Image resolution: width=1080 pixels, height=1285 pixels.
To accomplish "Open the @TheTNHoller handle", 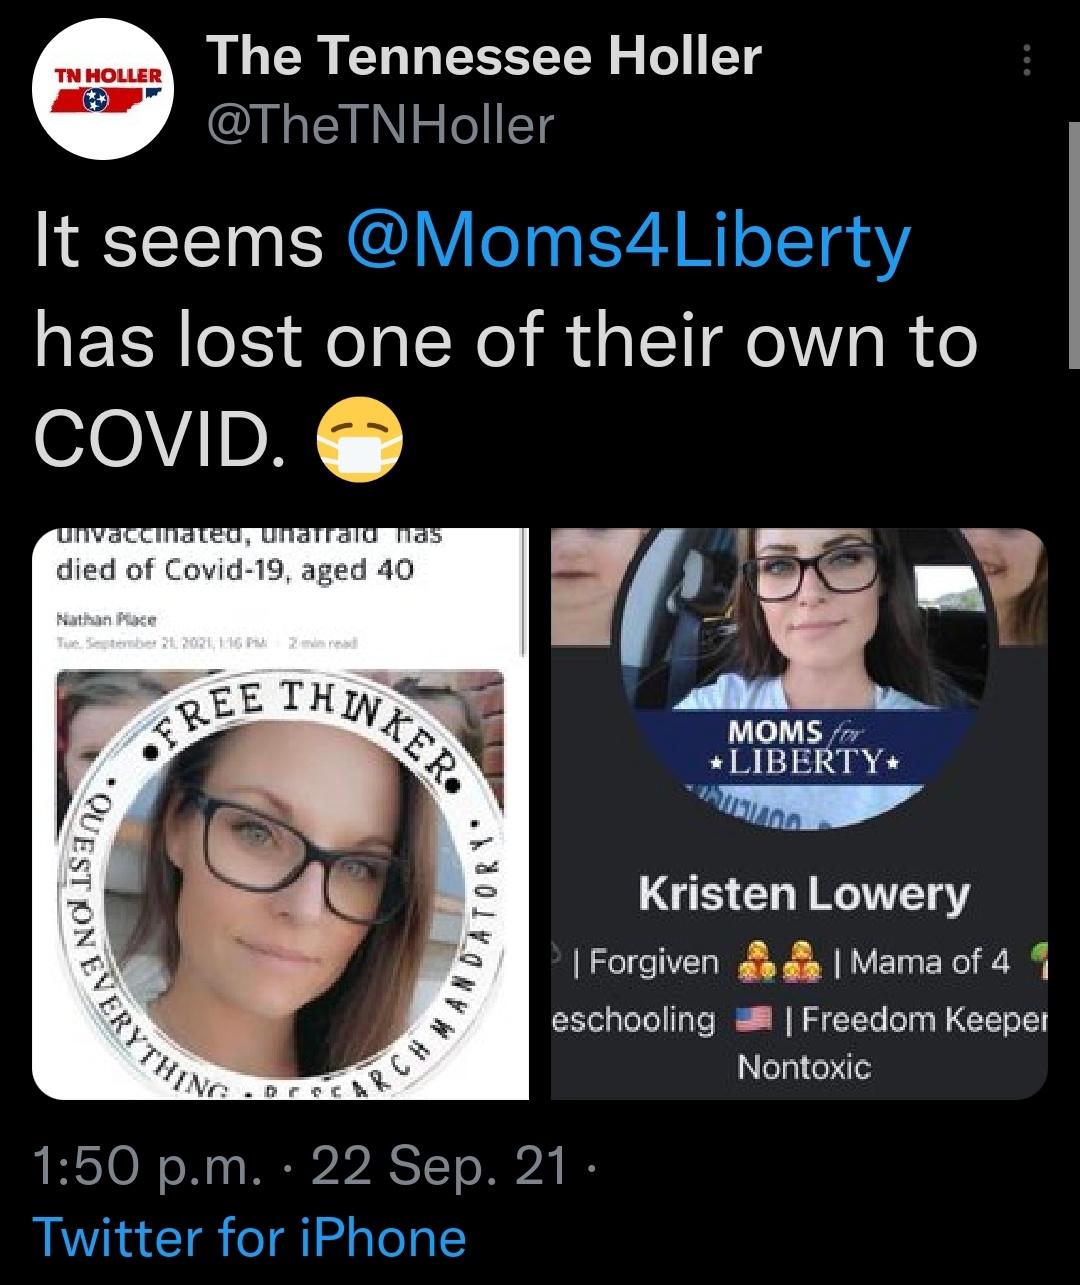I will (x=378, y=125).
